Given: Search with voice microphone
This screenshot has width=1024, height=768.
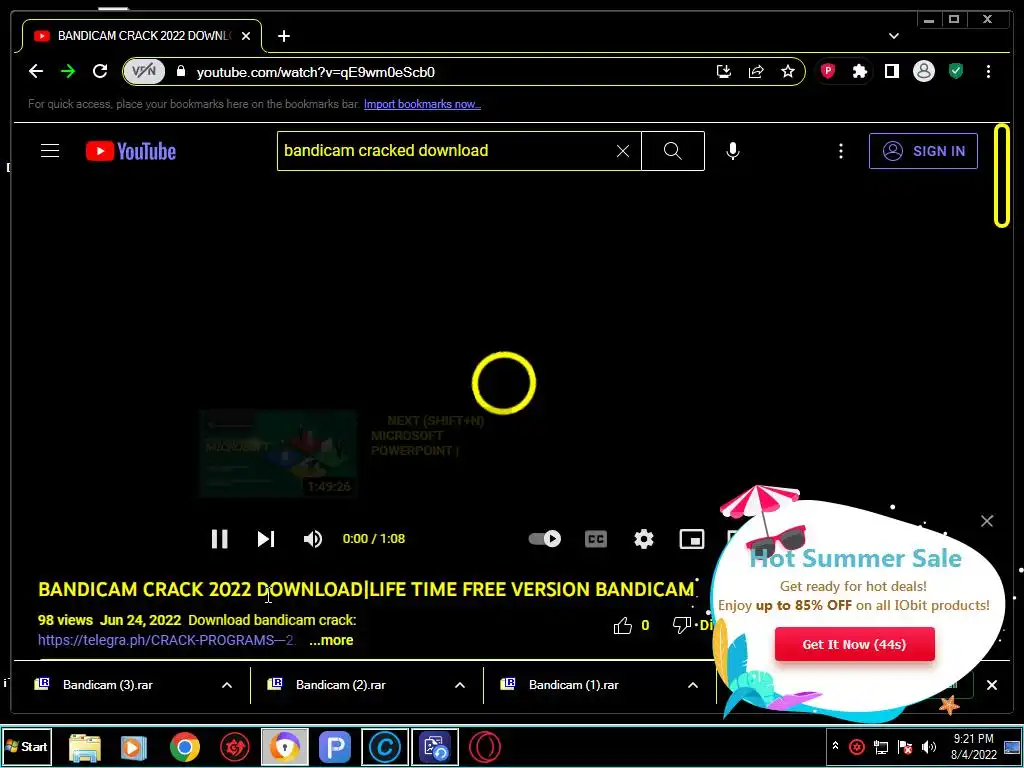Looking at the screenshot, I should tap(733, 151).
